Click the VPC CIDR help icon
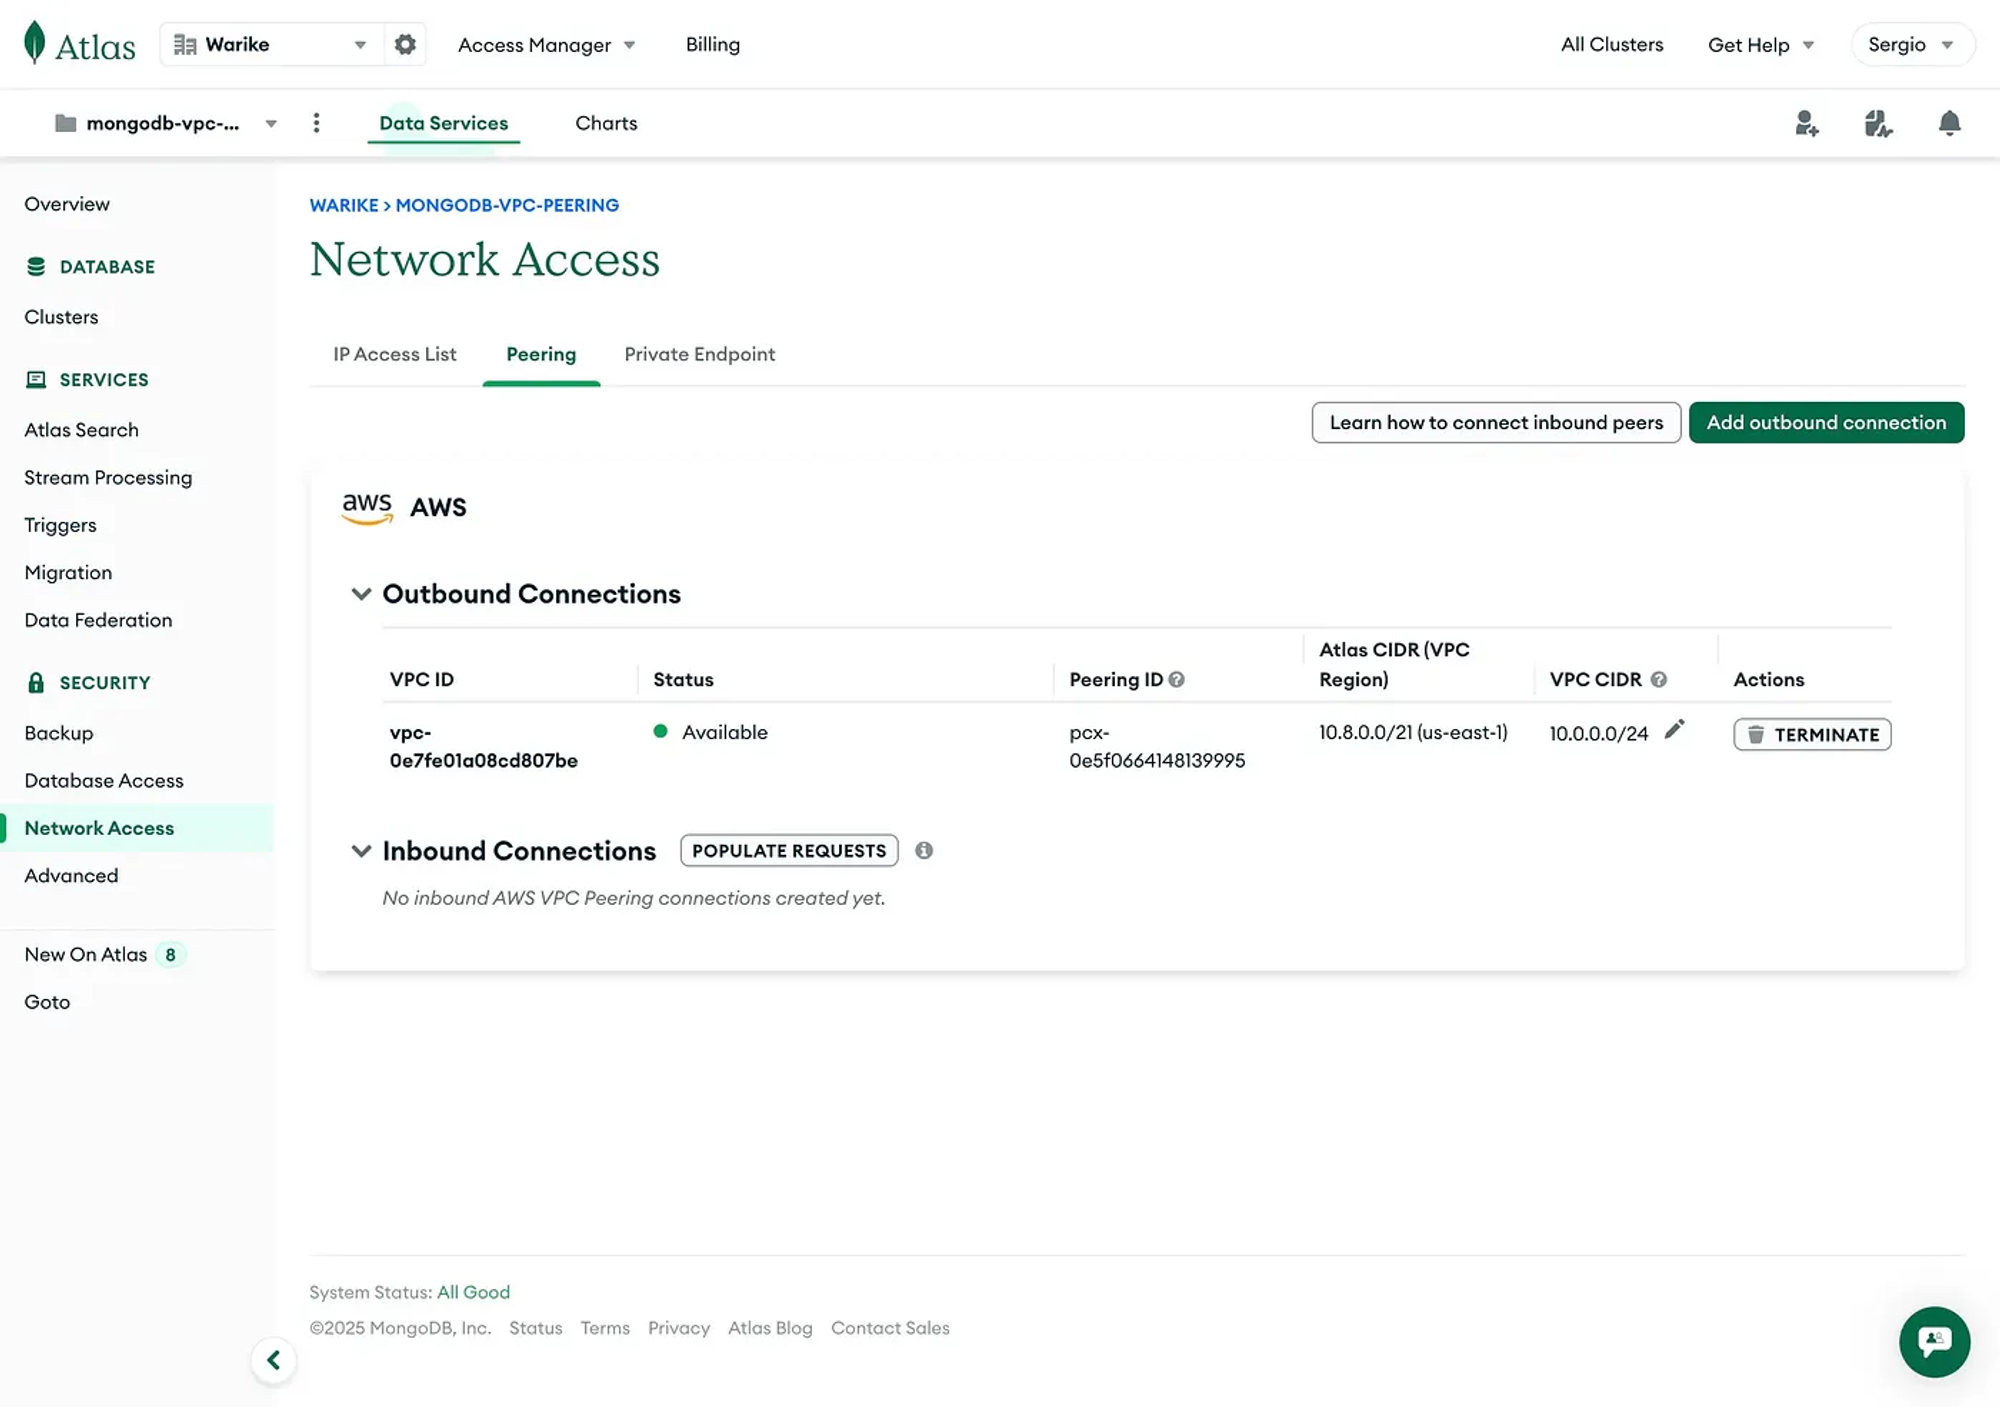Image resolution: width=2000 pixels, height=1407 pixels. point(1659,679)
